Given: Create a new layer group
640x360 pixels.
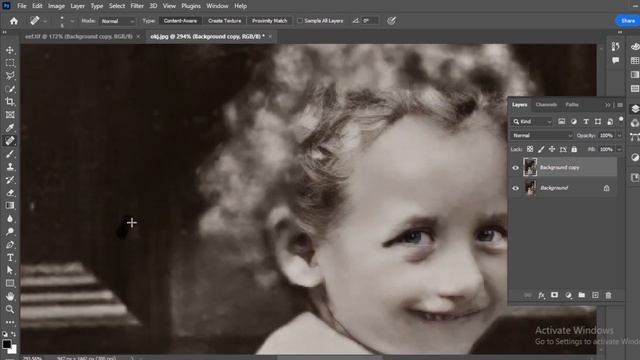Looking at the screenshot, I should pos(582,295).
